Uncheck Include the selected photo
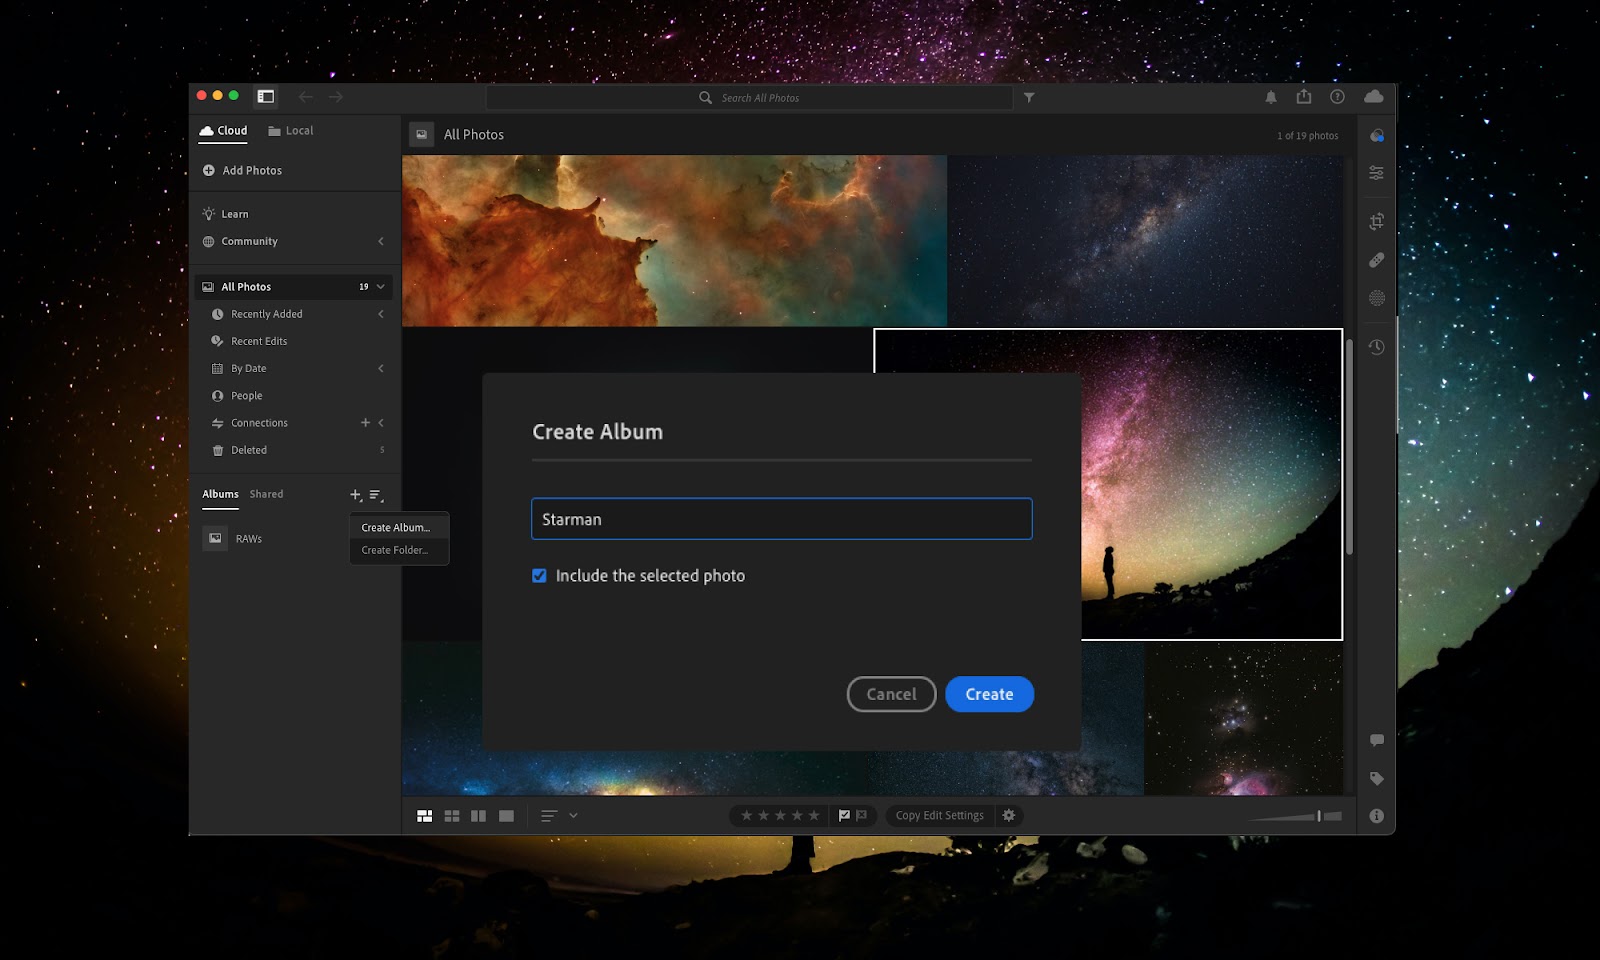The height and width of the screenshot is (960, 1600). click(x=539, y=576)
